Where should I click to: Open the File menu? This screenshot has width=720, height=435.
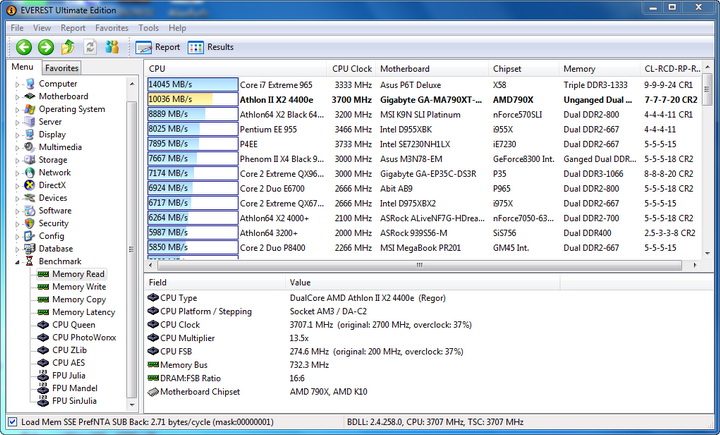tap(17, 28)
